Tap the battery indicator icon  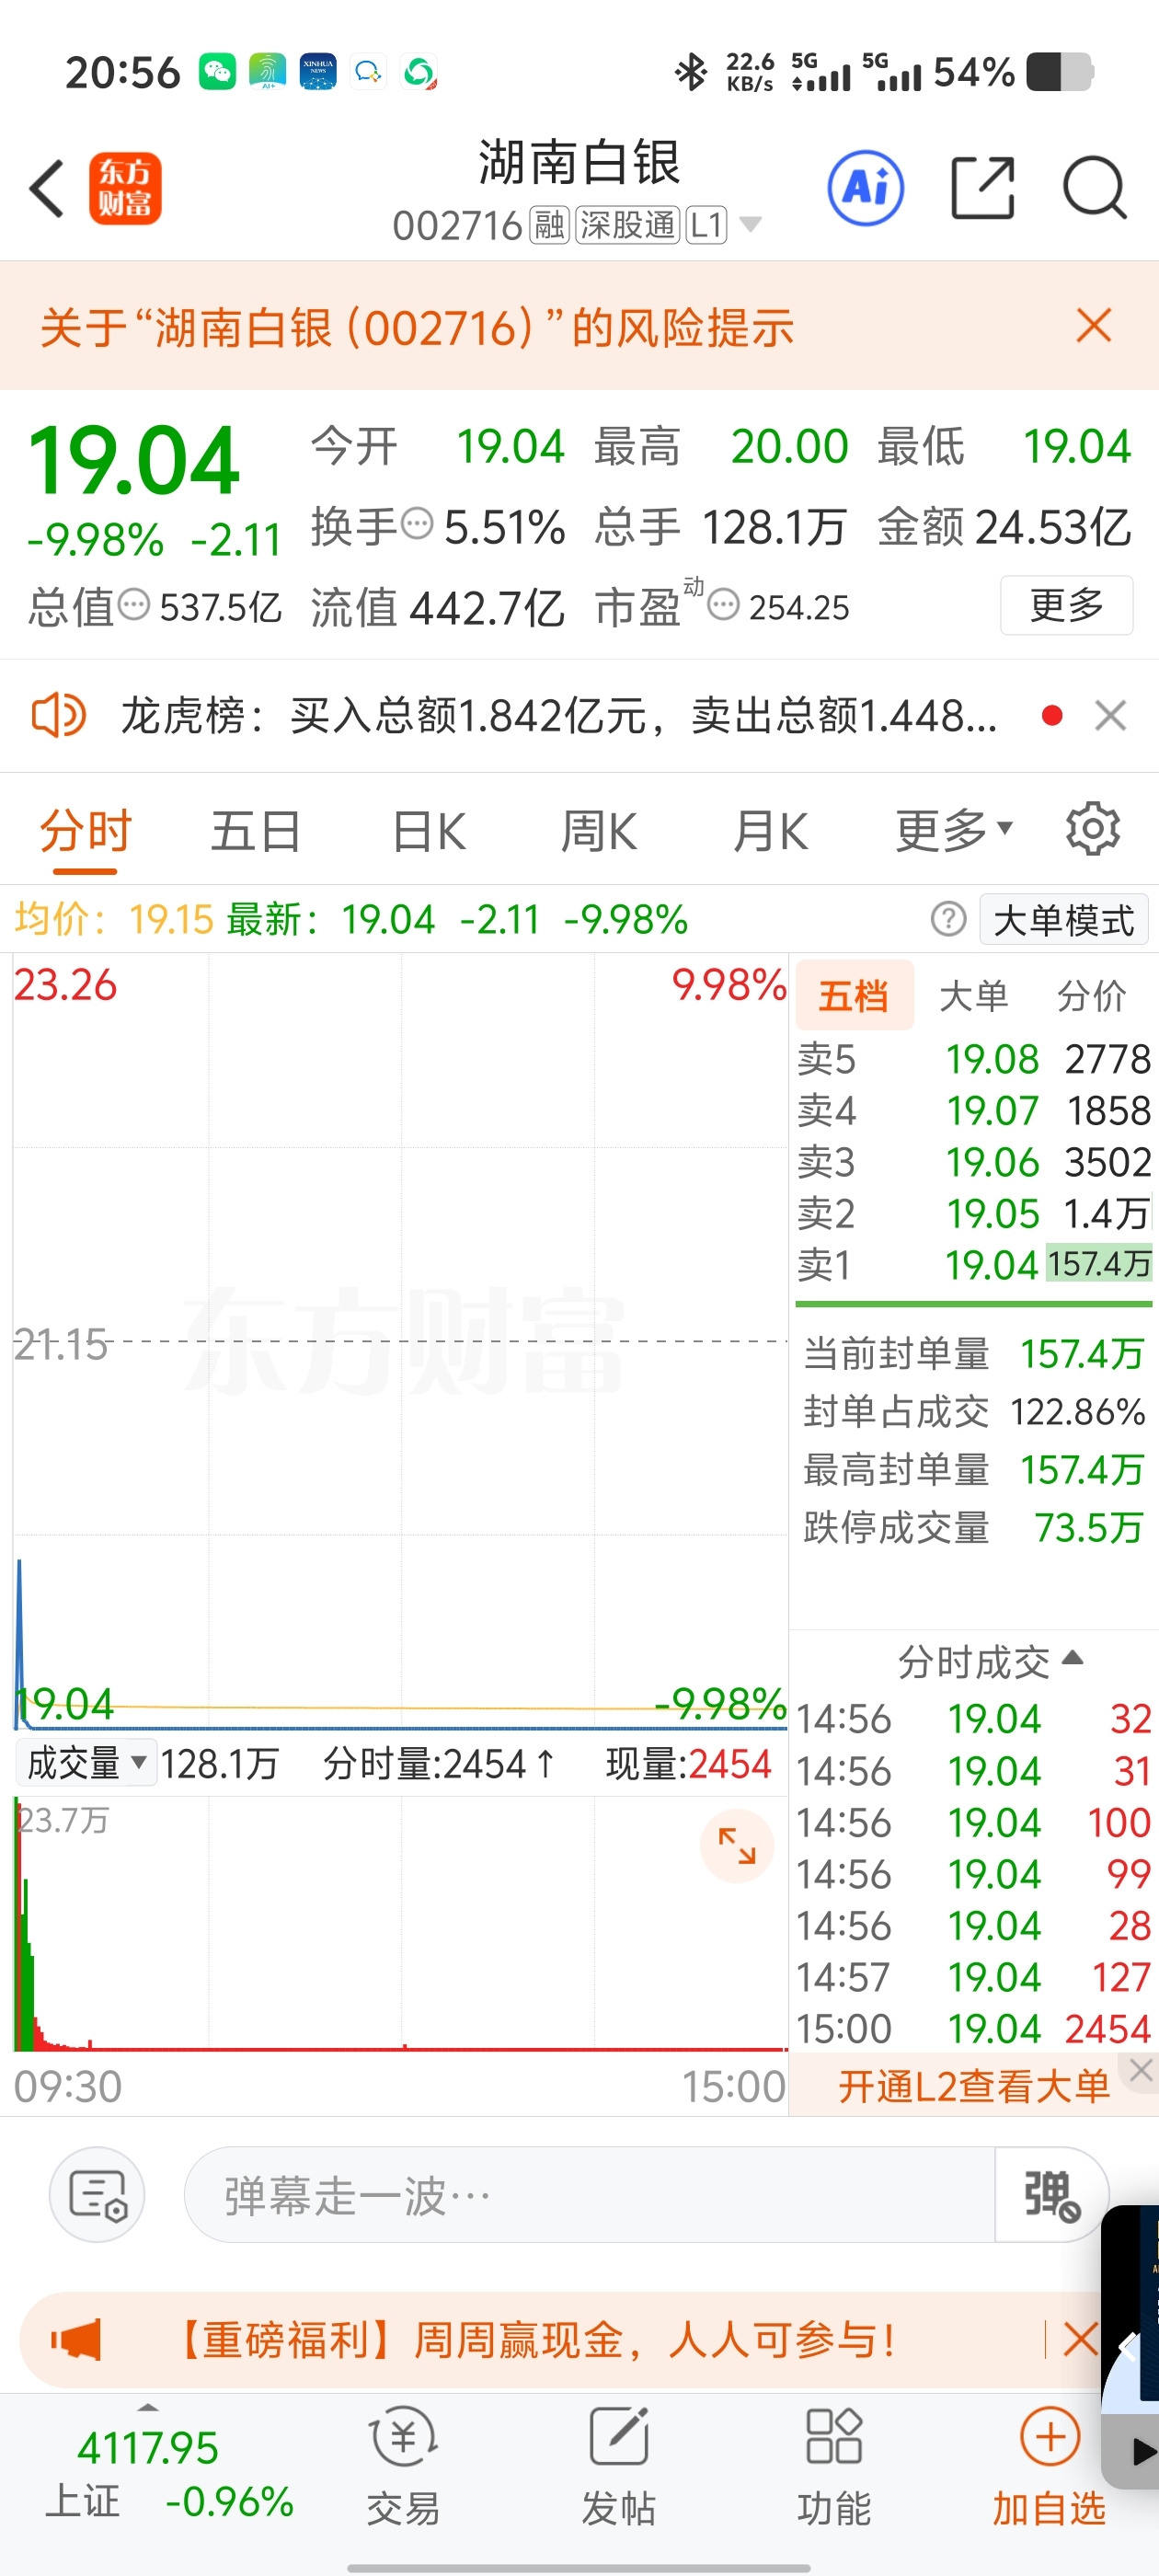tap(1059, 72)
